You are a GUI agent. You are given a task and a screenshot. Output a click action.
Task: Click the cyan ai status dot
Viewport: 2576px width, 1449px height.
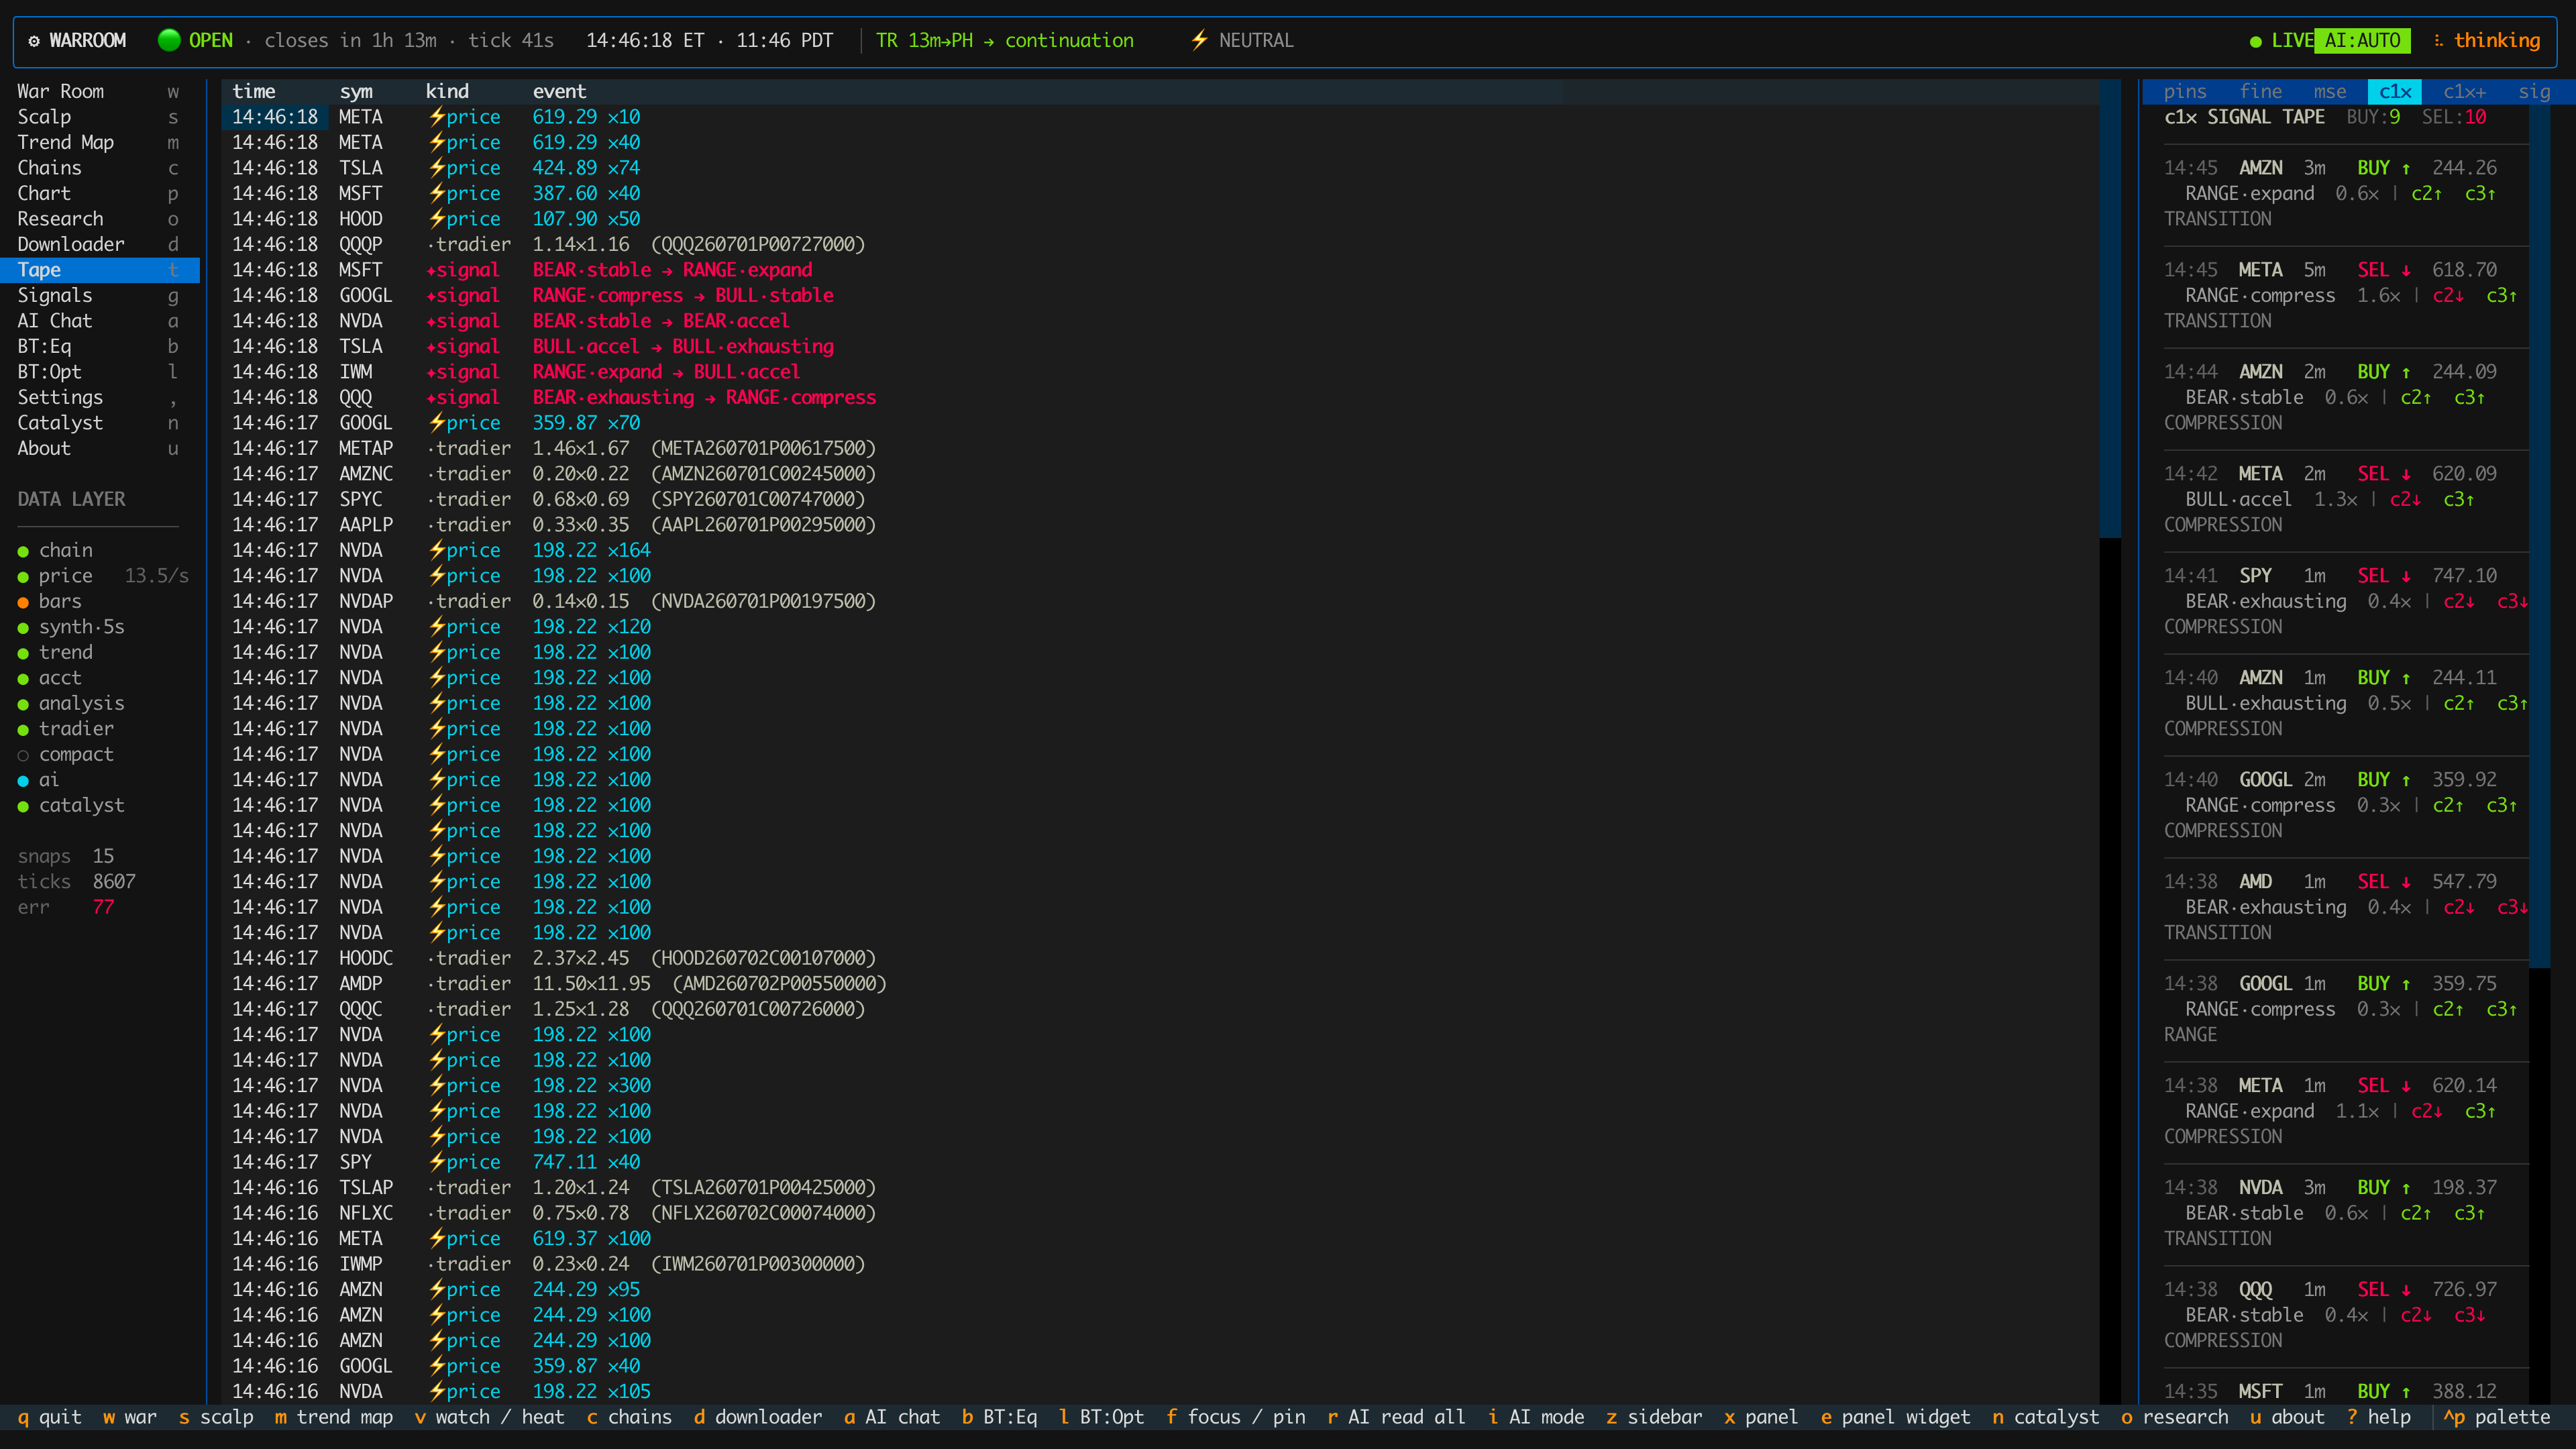tap(23, 781)
